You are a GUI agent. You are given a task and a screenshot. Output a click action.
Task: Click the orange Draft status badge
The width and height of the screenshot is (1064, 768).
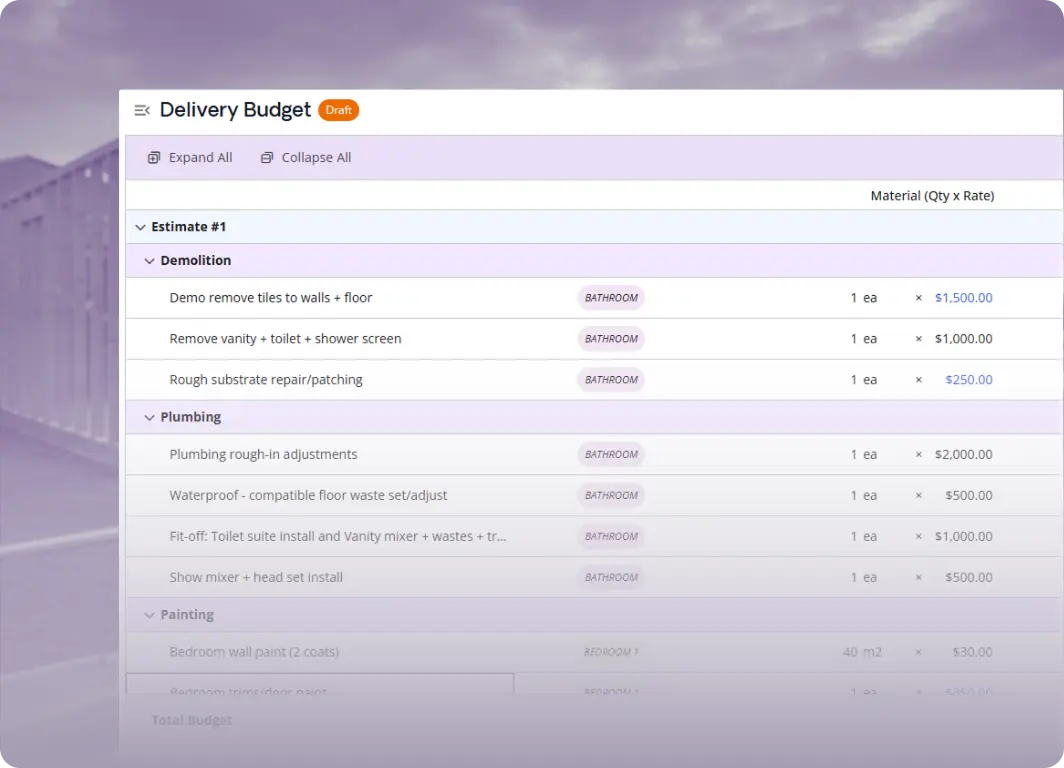338,110
